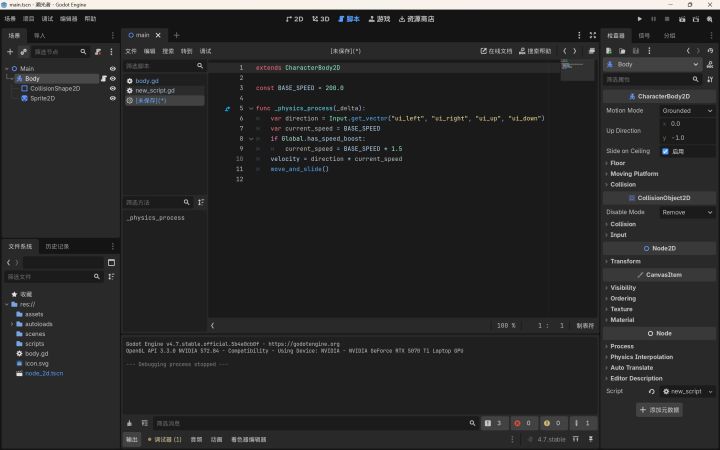This screenshot has height=450, width=720.
Task: Open the scene tree toolbar three-dot menu
Action: coord(111,52)
